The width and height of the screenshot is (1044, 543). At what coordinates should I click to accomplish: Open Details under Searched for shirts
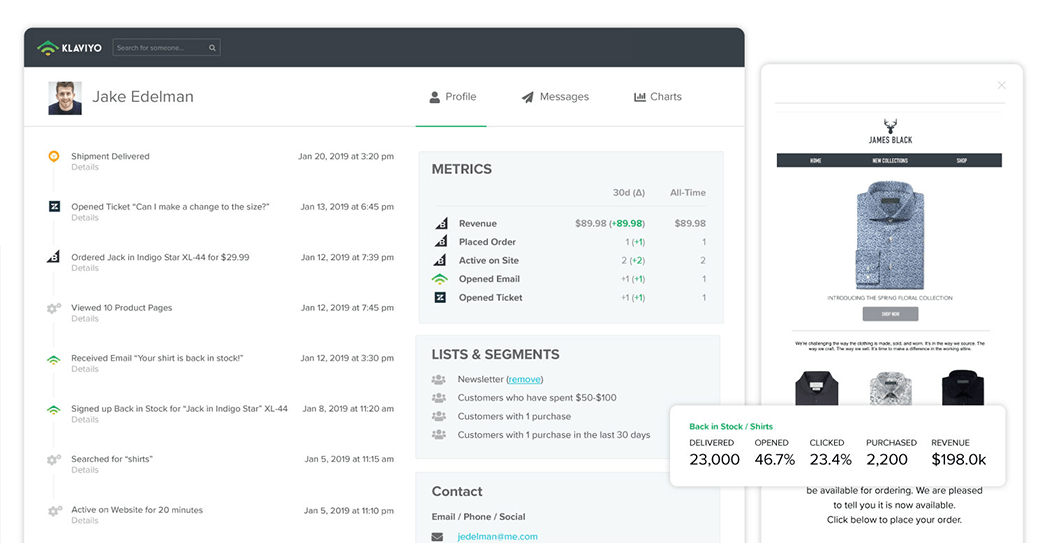pyautogui.click(x=85, y=470)
